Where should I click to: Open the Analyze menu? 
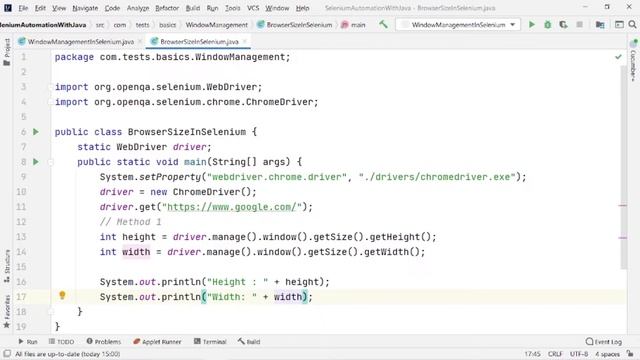(x=138, y=8)
